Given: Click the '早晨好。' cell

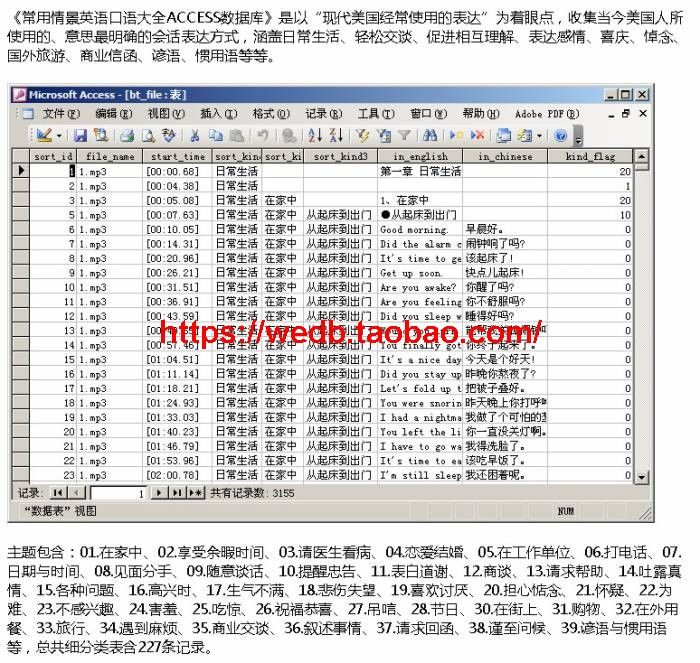Looking at the screenshot, I should pos(505,229).
